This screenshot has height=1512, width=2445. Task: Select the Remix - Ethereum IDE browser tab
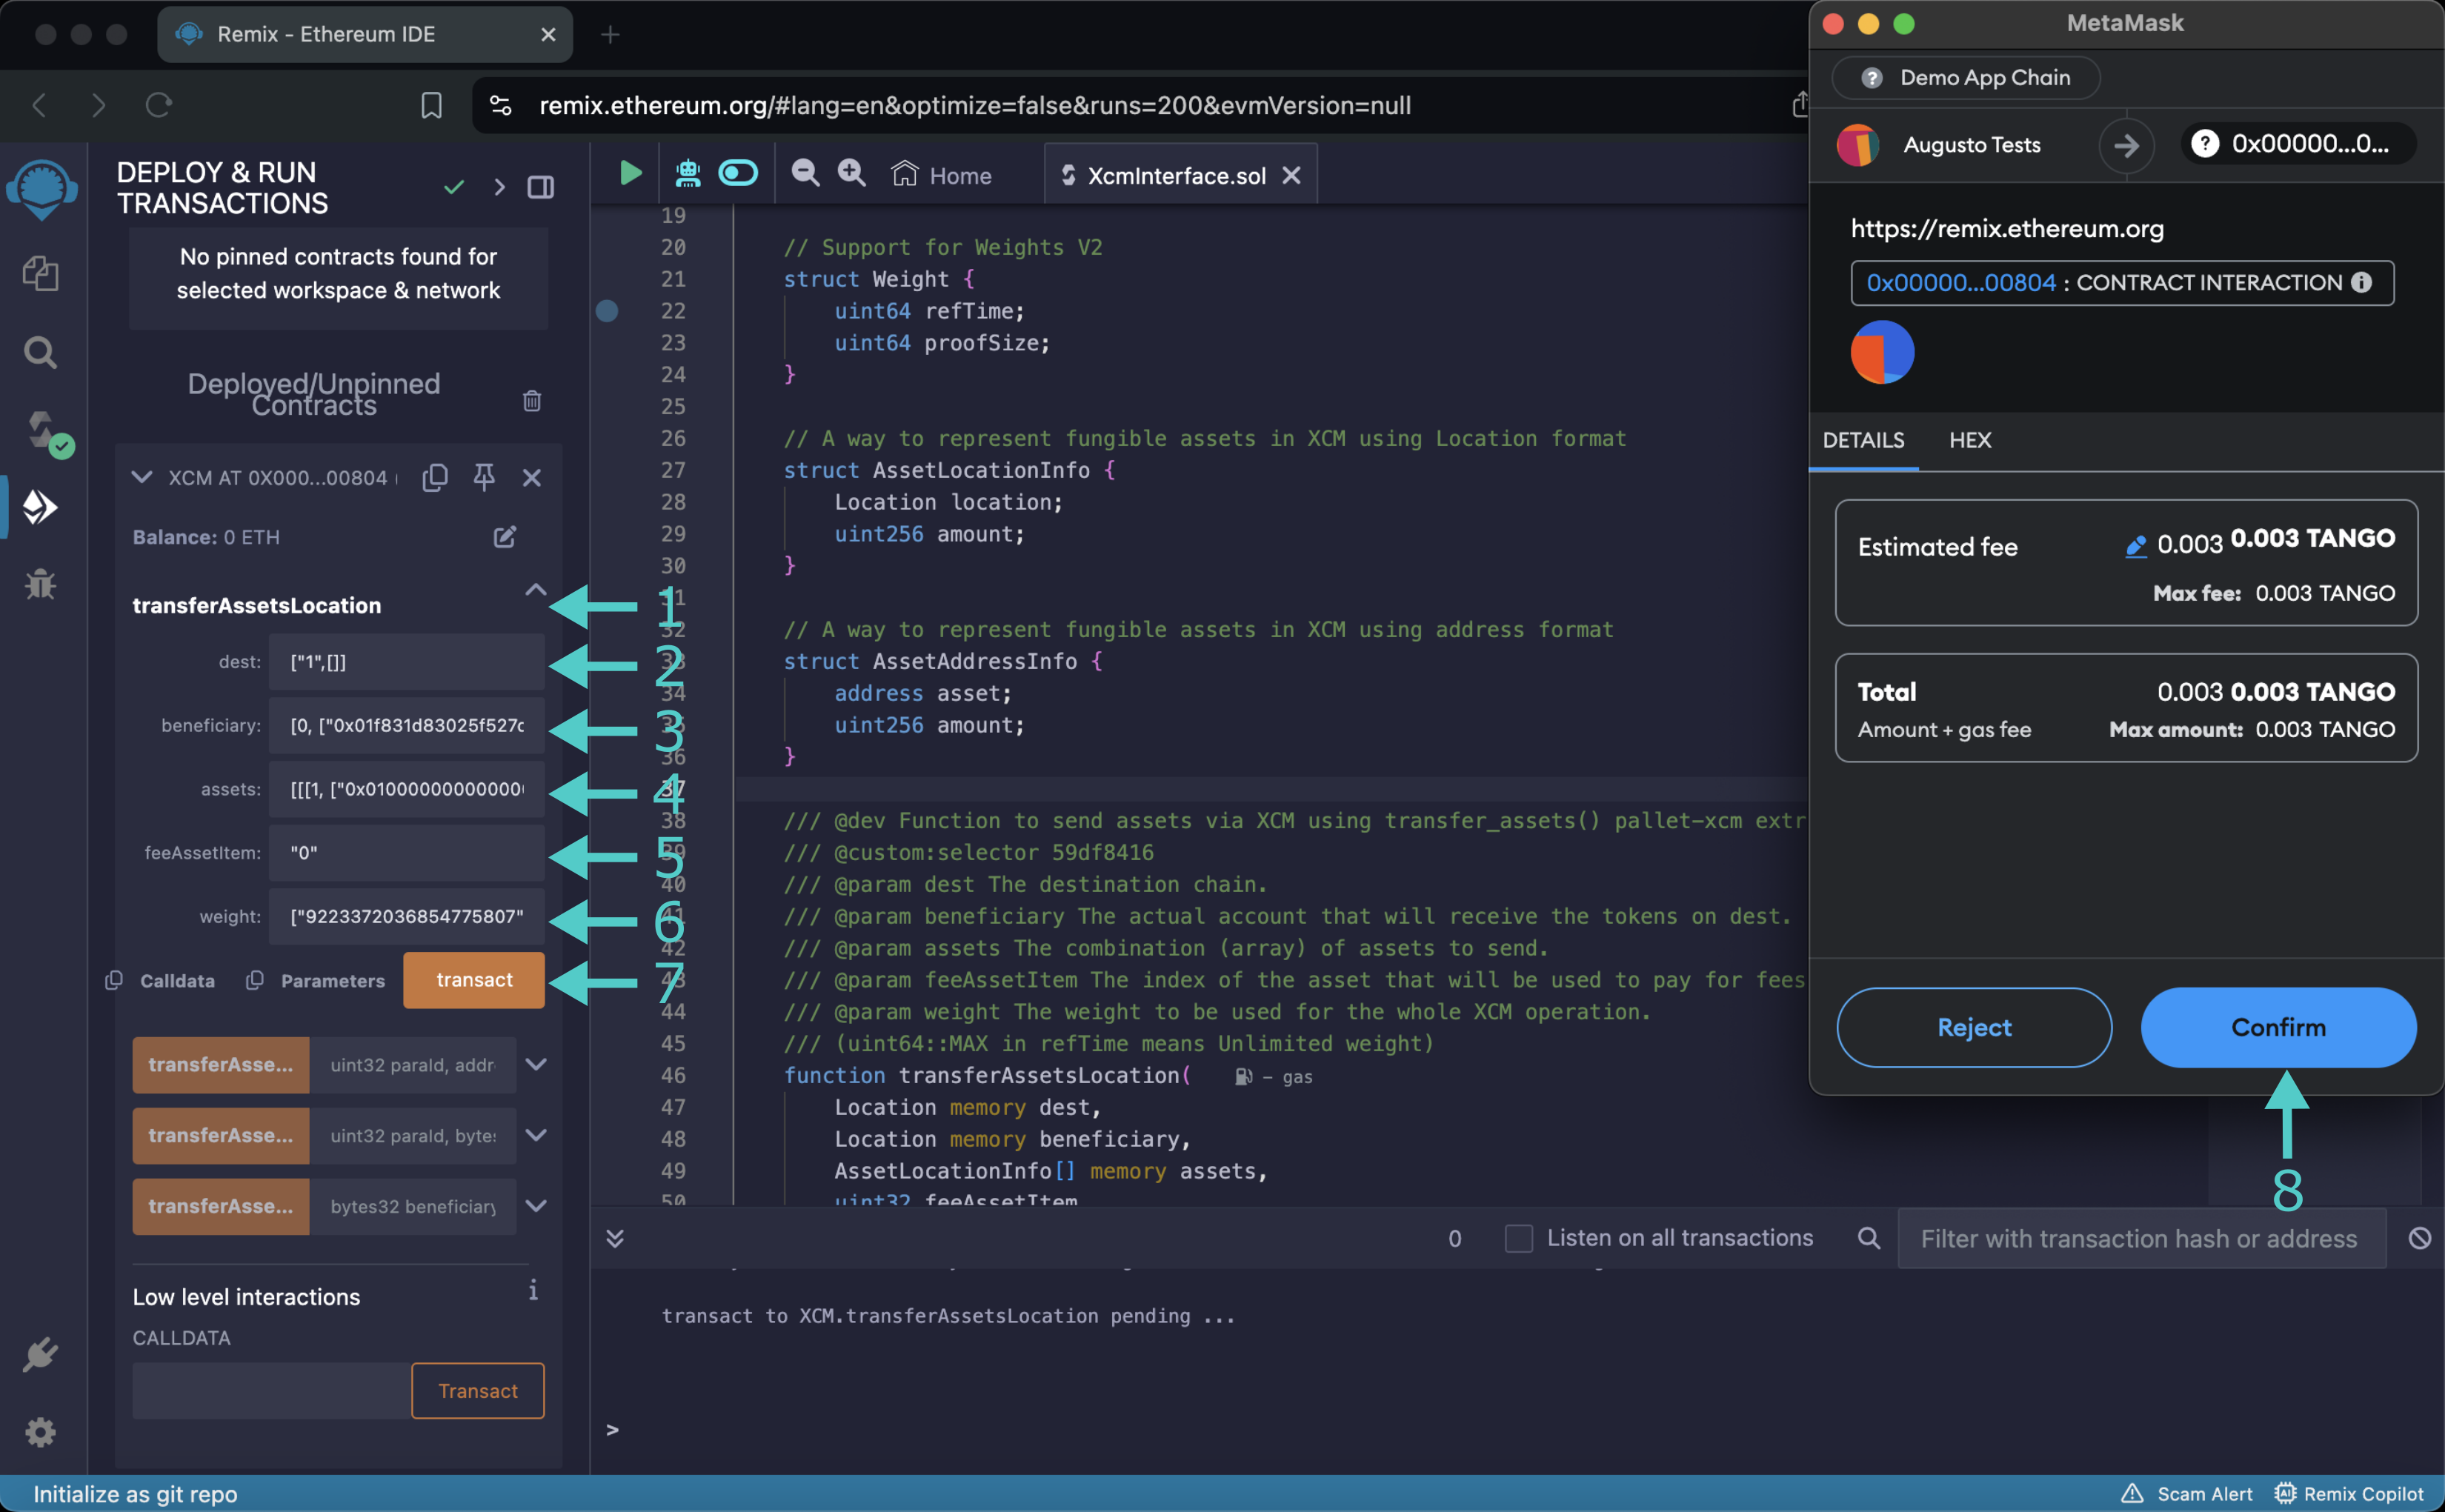365,34
